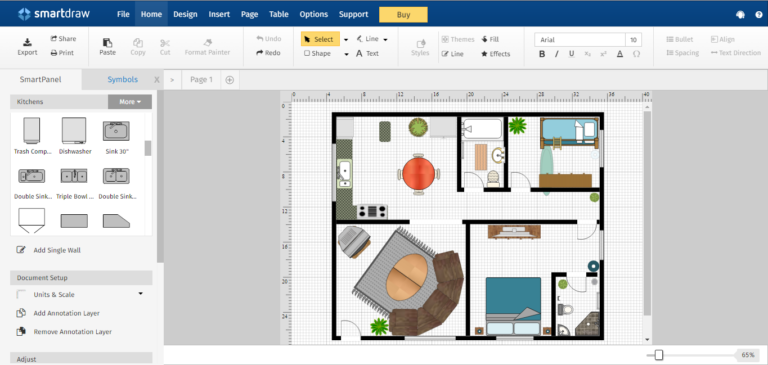Expand the Units & Scale arrow

point(141,293)
